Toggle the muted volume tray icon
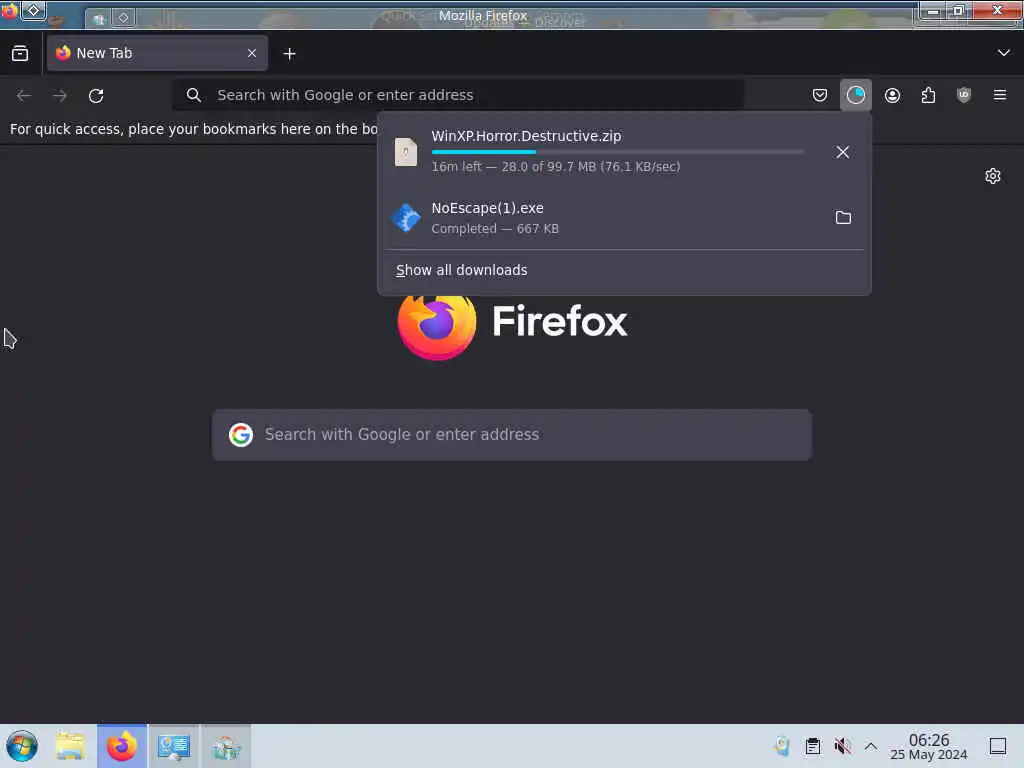 (x=842, y=746)
